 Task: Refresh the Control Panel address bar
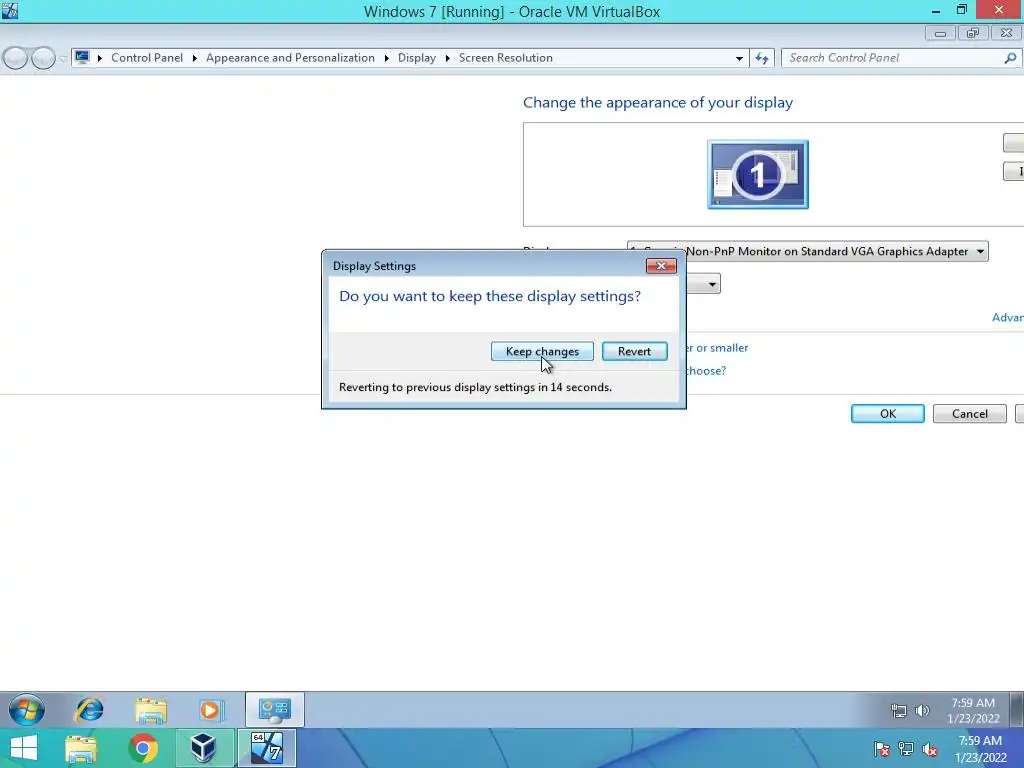click(761, 58)
